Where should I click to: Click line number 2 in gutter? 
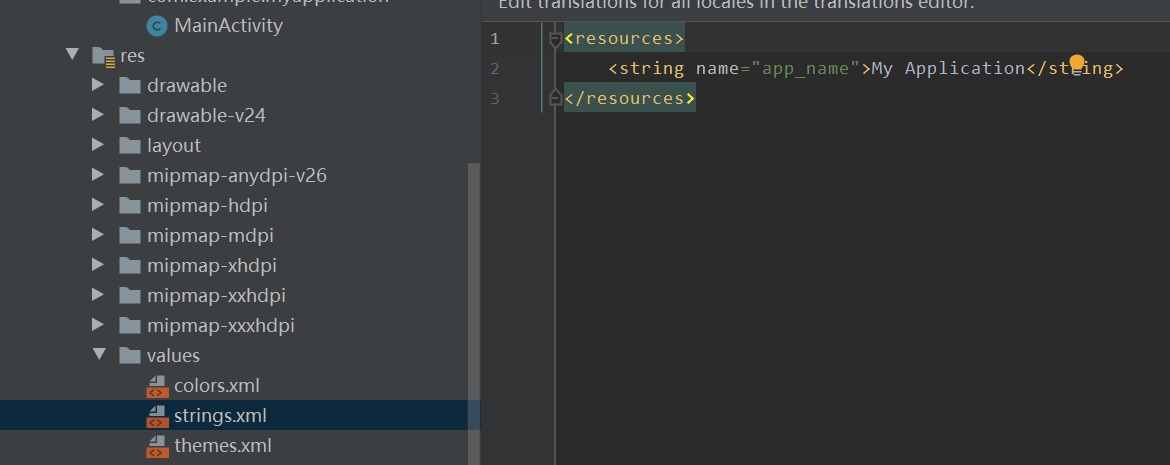click(494, 69)
